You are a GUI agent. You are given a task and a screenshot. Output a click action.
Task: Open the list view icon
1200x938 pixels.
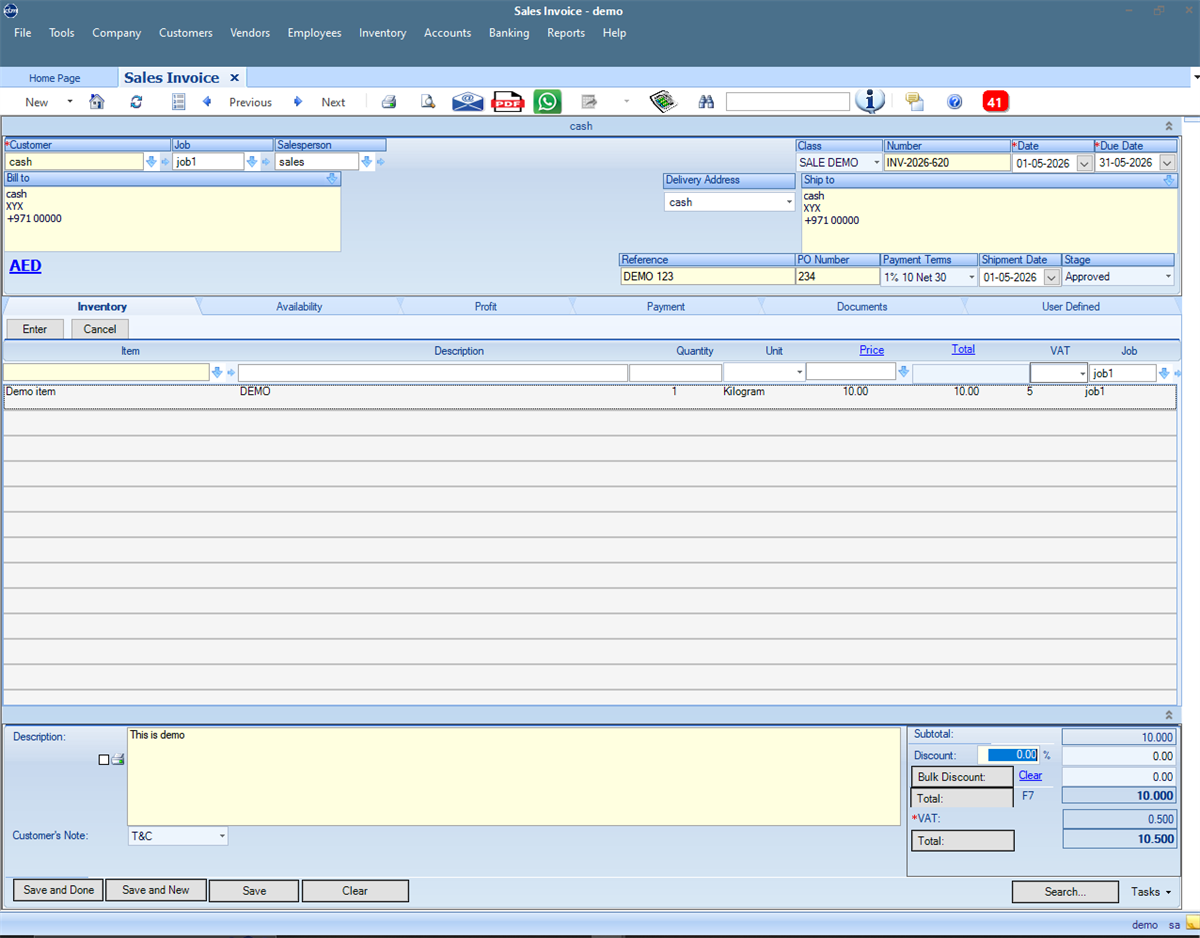click(x=179, y=102)
